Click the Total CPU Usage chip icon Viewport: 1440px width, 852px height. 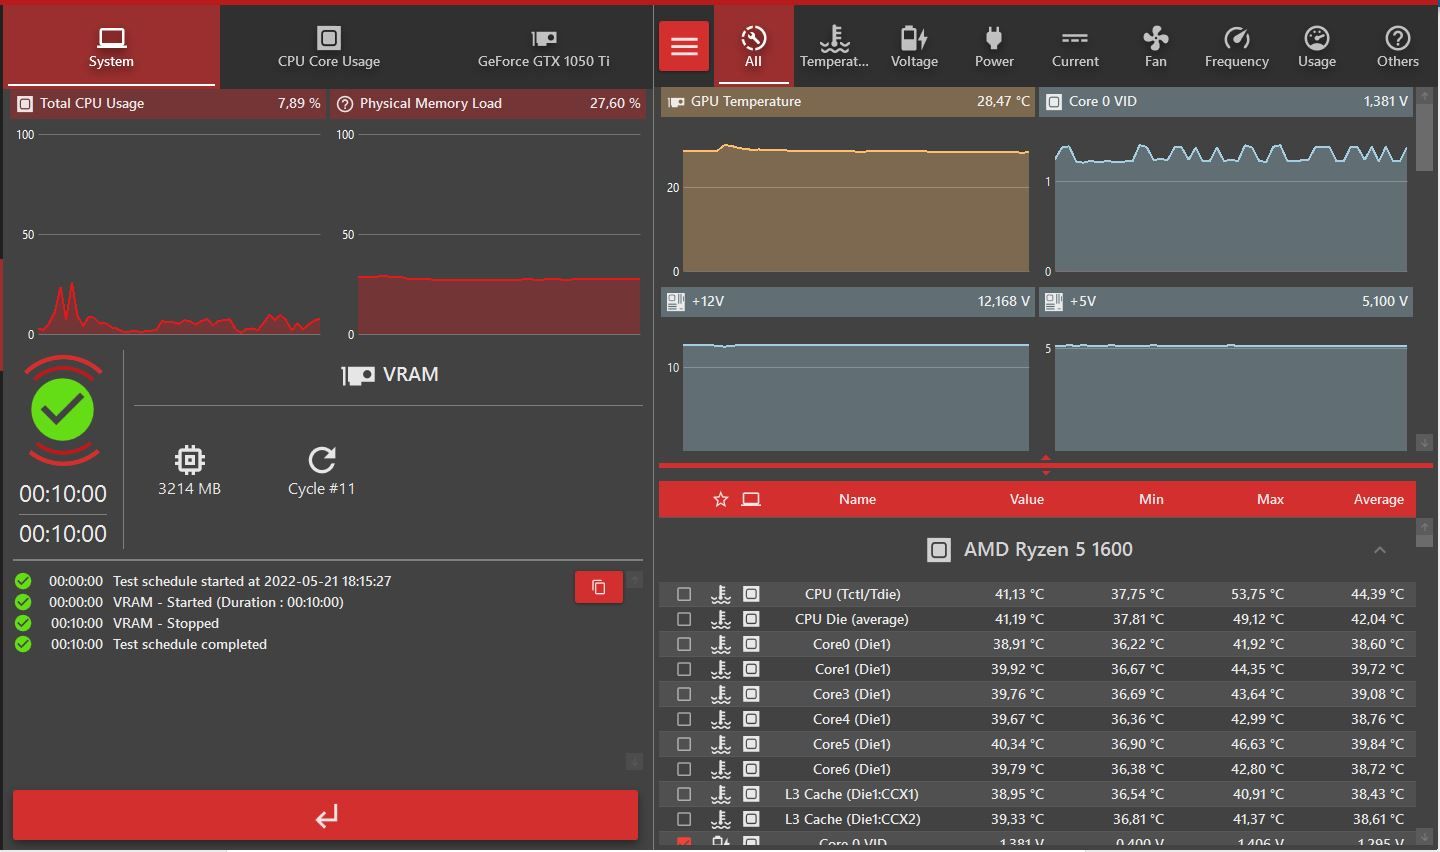tap(25, 103)
